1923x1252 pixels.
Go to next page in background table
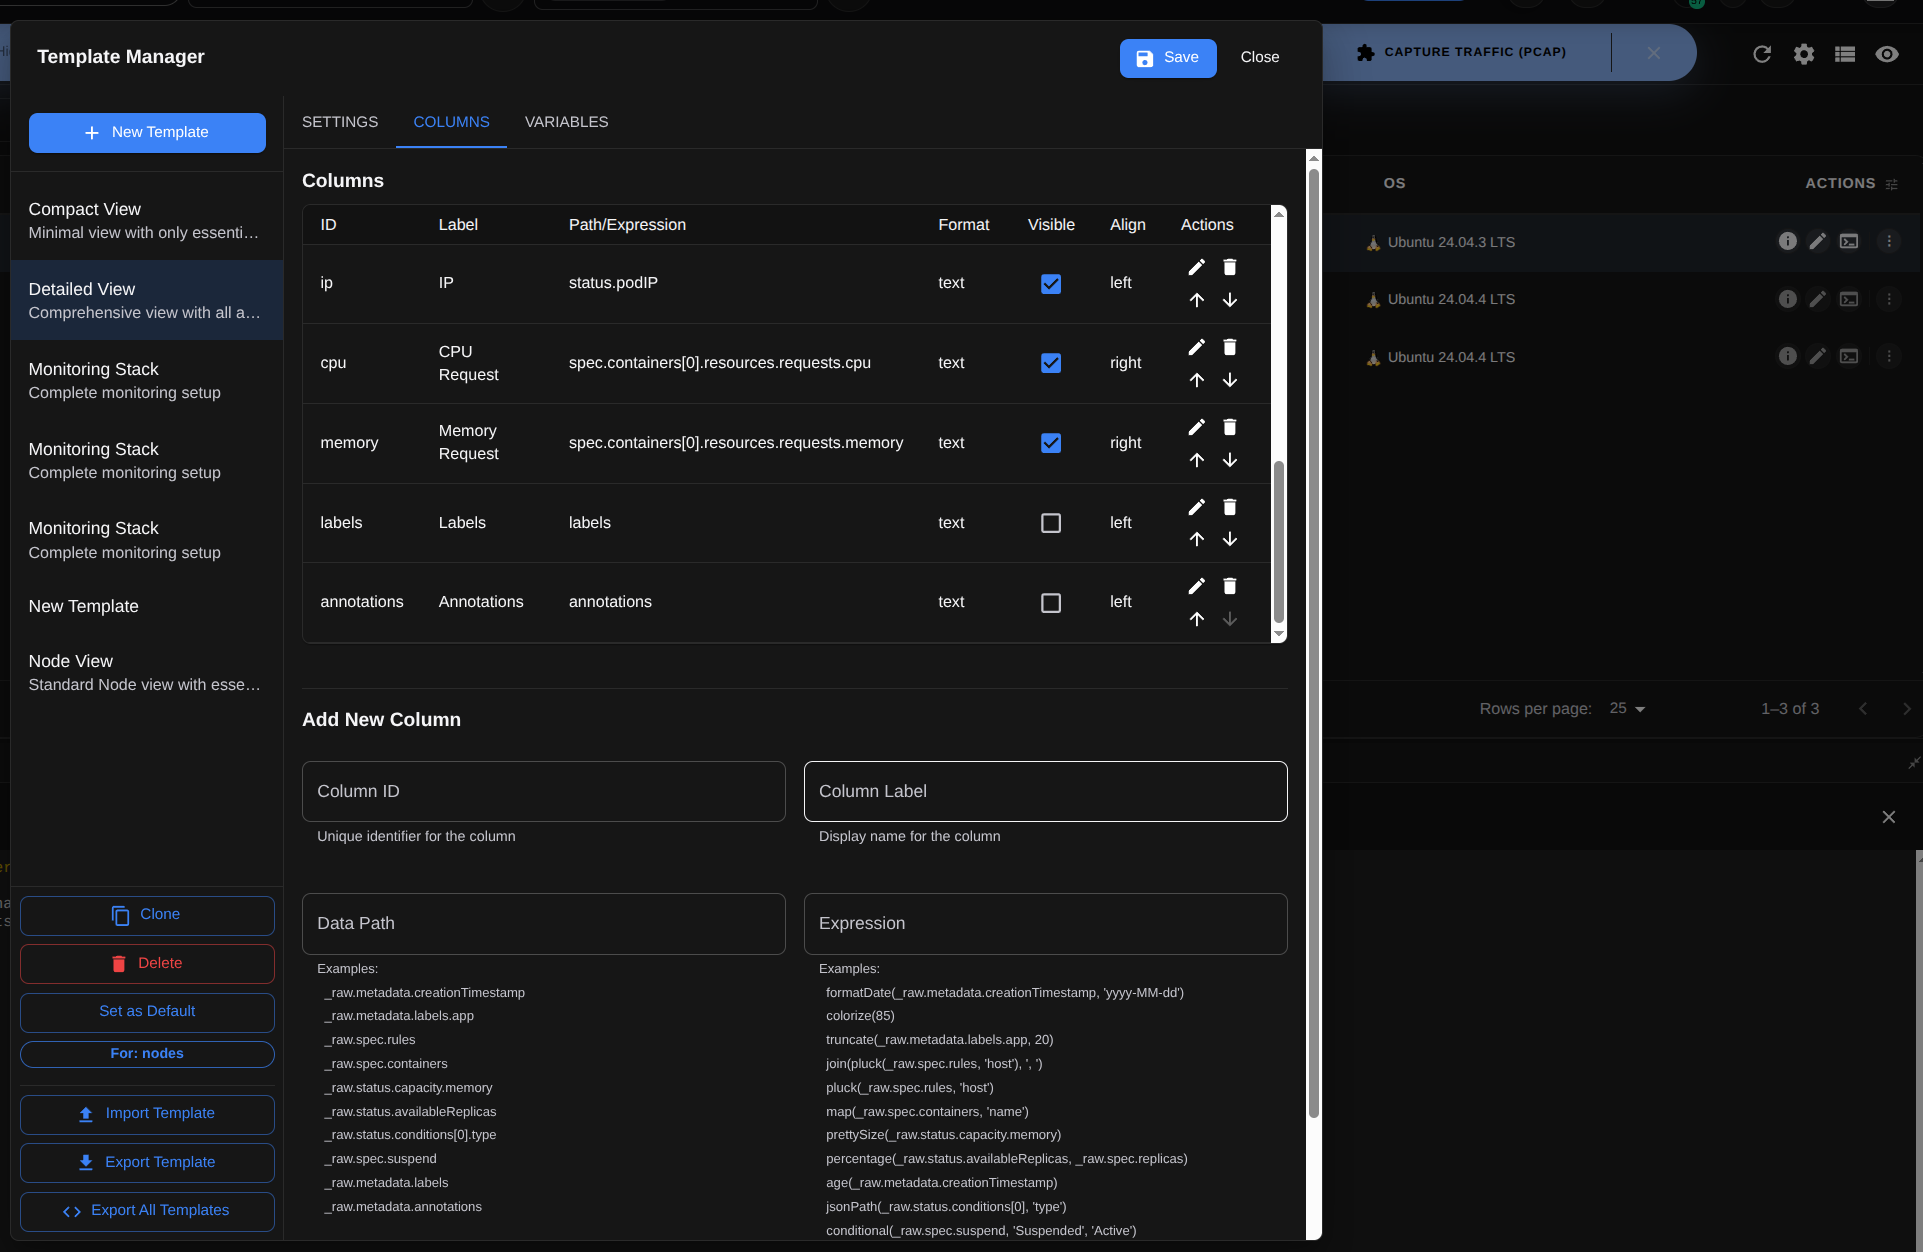pyautogui.click(x=1906, y=708)
